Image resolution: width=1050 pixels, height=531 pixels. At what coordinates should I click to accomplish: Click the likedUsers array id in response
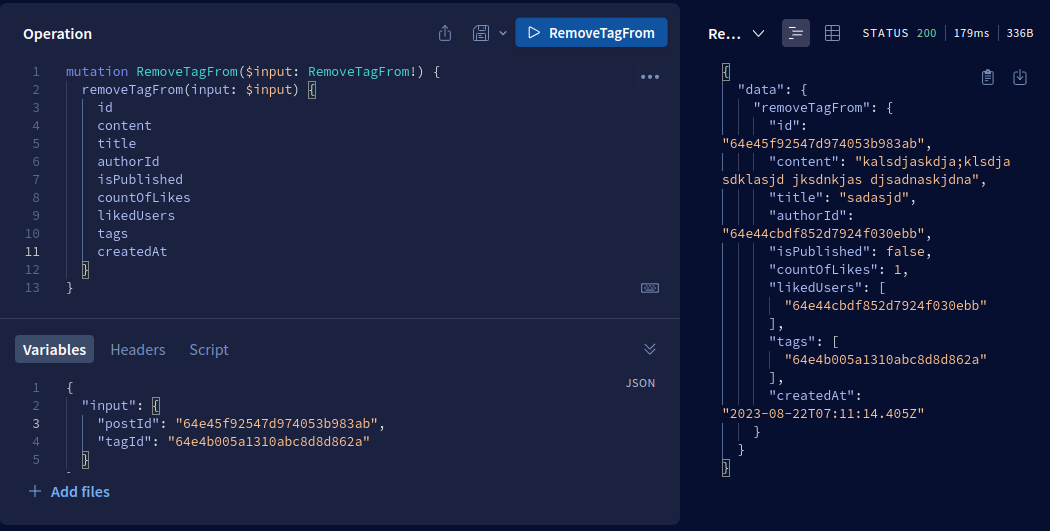pyautogui.click(x=885, y=305)
